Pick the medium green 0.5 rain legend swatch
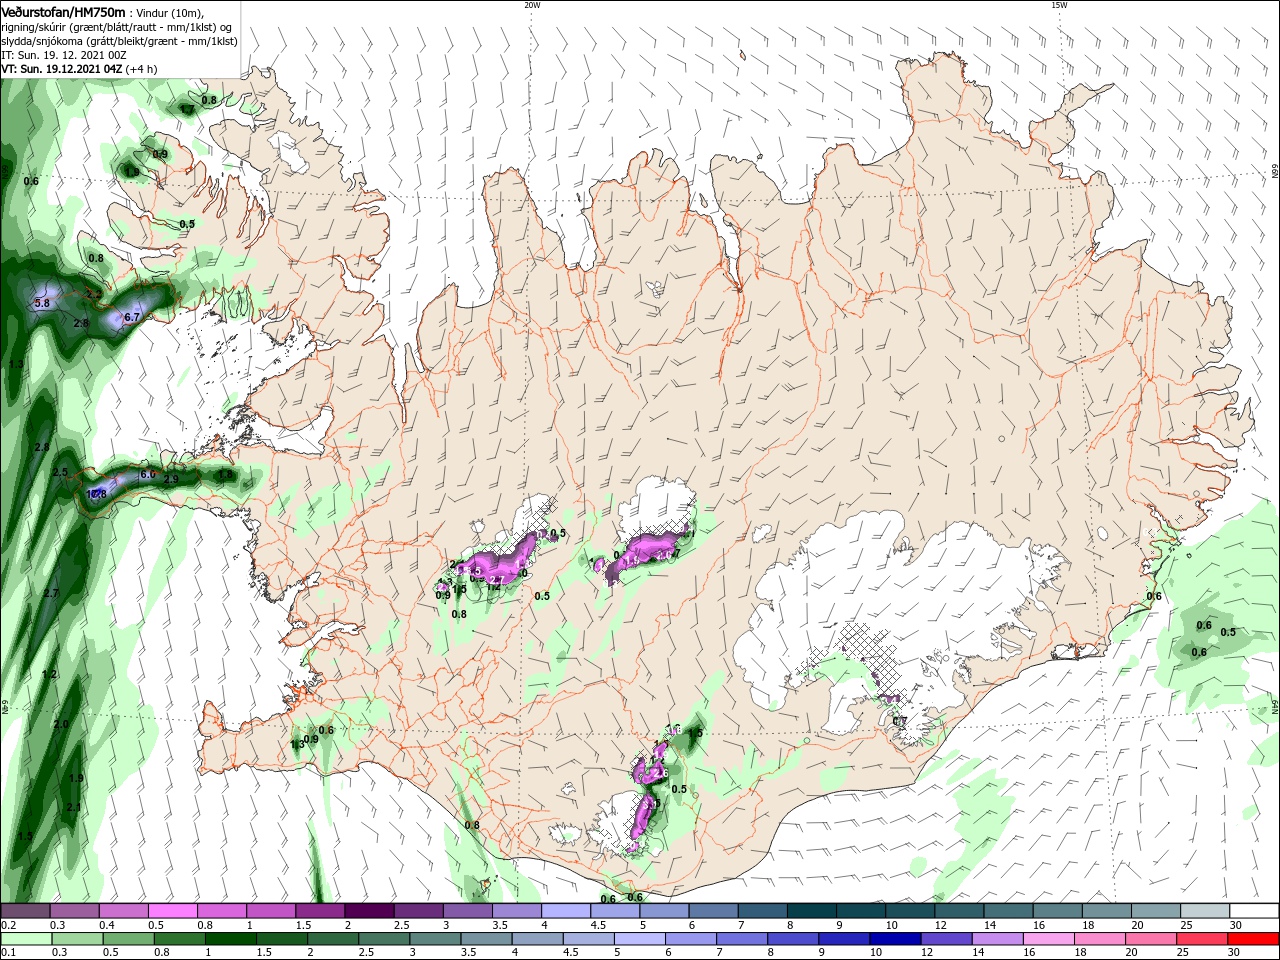 pyautogui.click(x=128, y=939)
